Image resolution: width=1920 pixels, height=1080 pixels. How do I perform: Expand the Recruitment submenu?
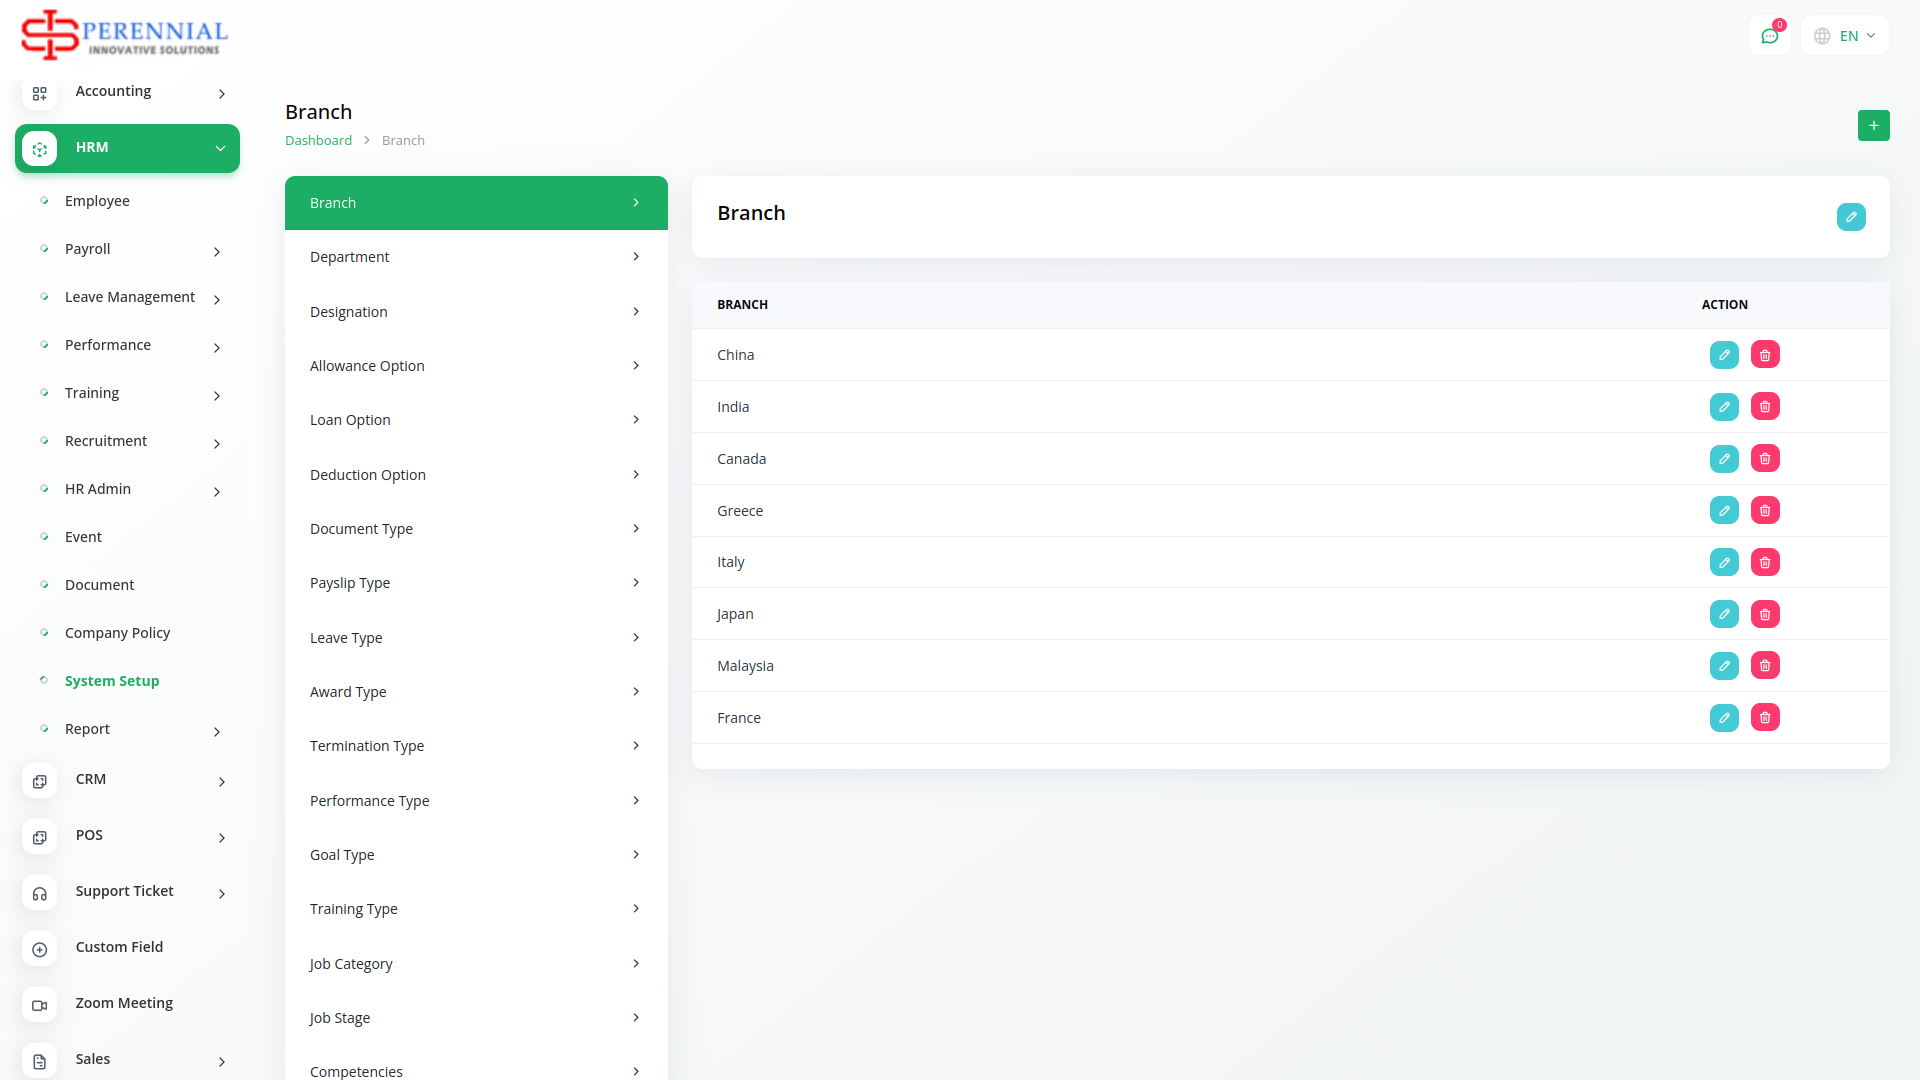tap(130, 441)
